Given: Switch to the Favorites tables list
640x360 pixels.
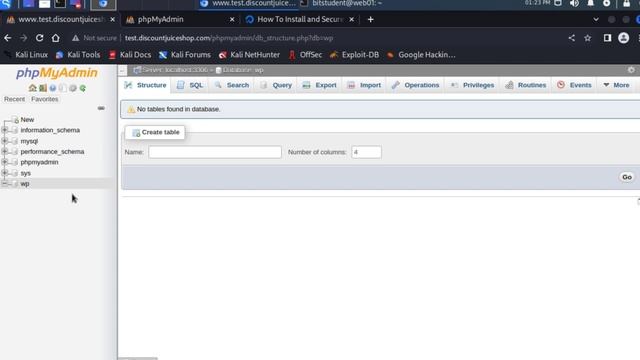Looking at the screenshot, I should (x=44, y=99).
